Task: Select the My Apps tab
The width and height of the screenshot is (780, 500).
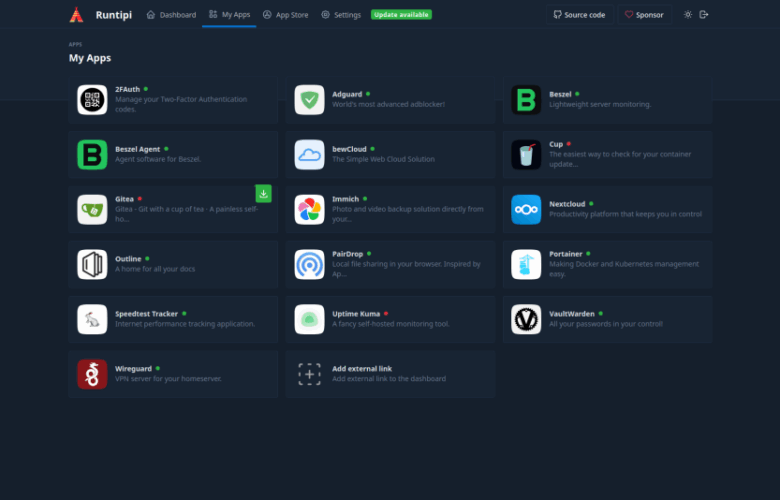Action: [229, 14]
